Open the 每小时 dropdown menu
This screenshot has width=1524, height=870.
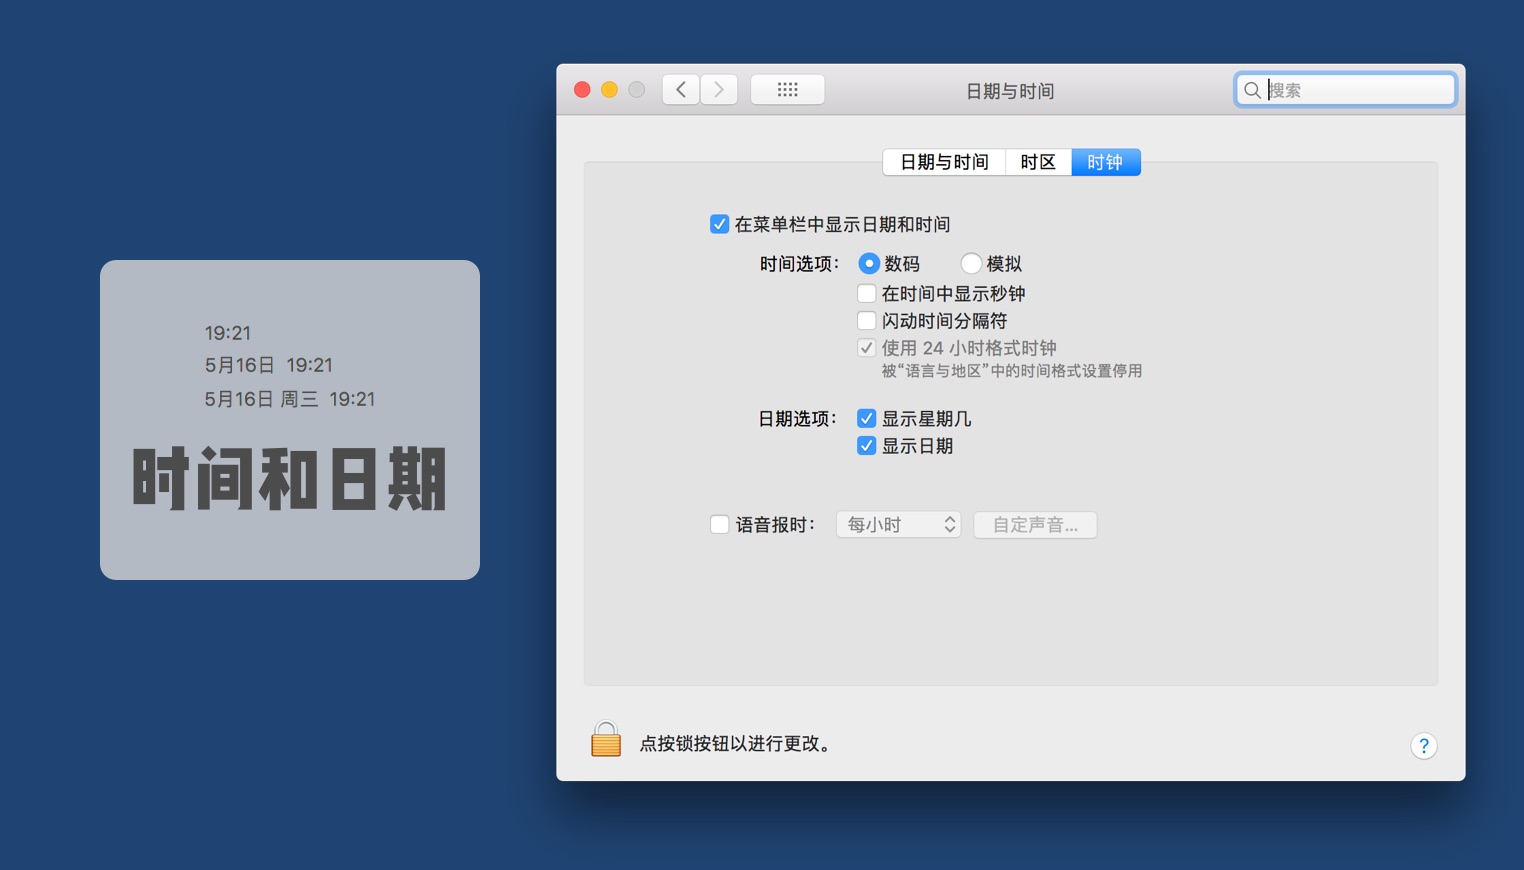[x=898, y=525]
